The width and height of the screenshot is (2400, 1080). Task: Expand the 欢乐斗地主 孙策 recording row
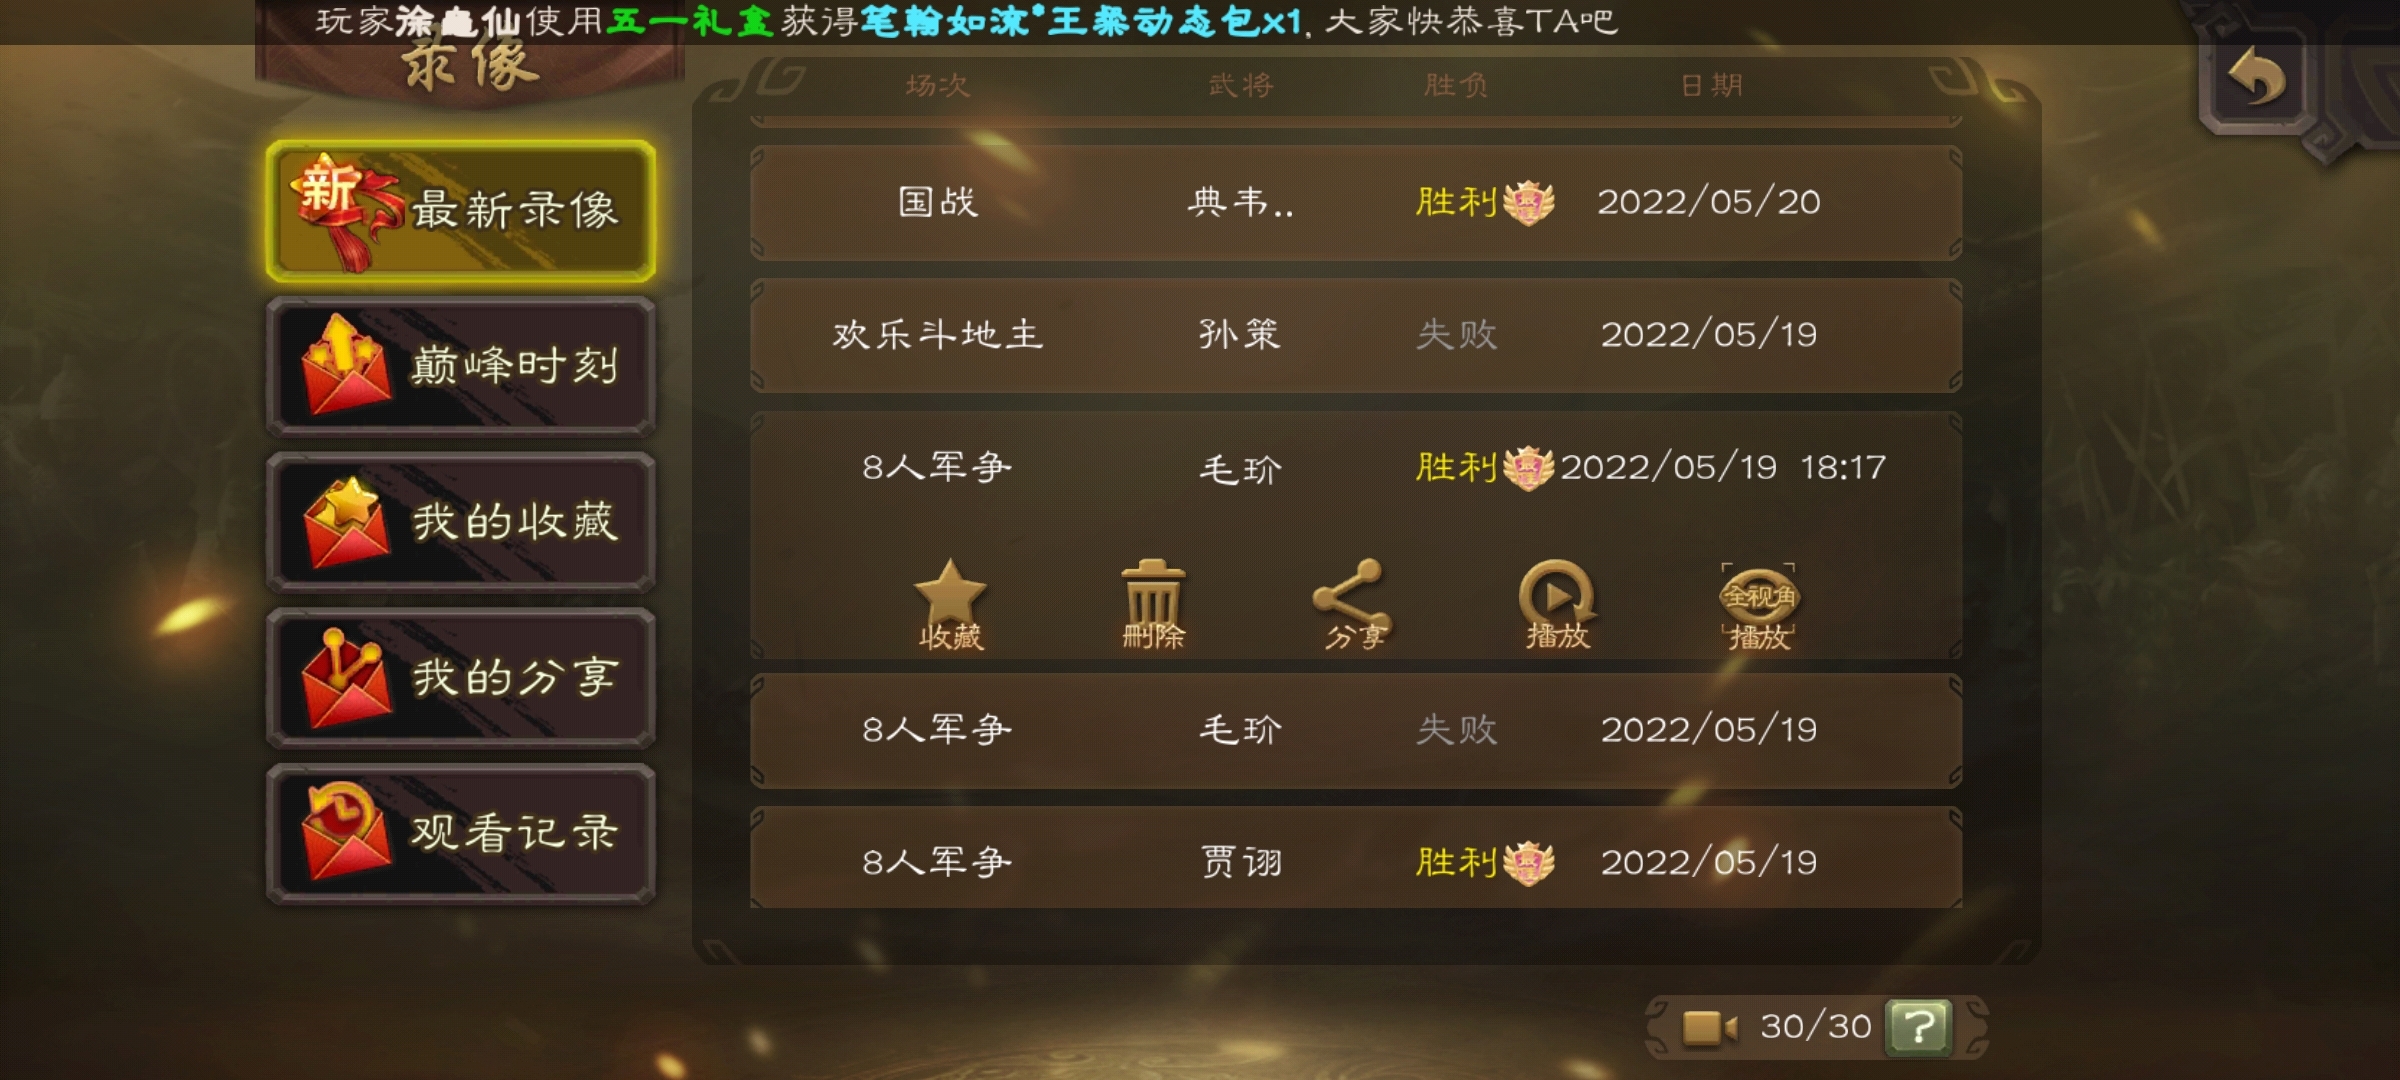pyautogui.click(x=1356, y=335)
